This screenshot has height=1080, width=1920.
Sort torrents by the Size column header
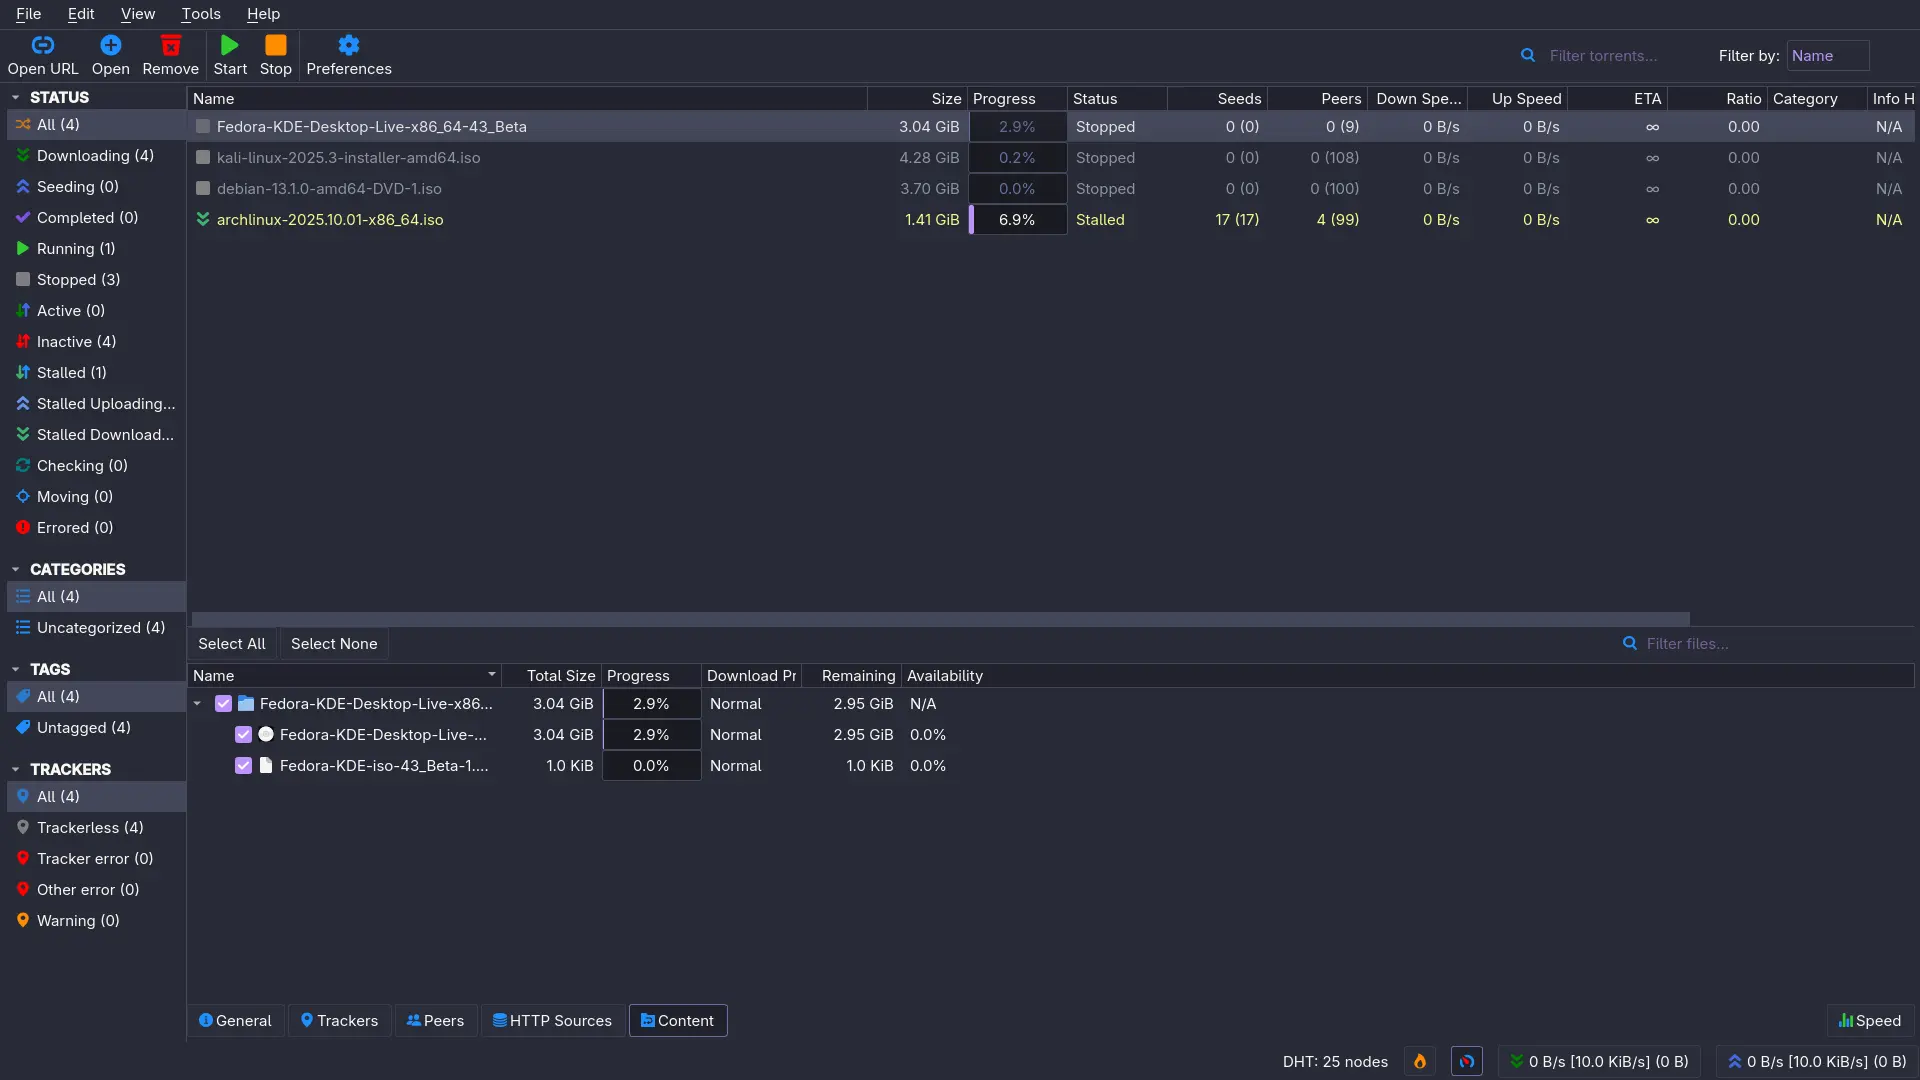tap(918, 99)
